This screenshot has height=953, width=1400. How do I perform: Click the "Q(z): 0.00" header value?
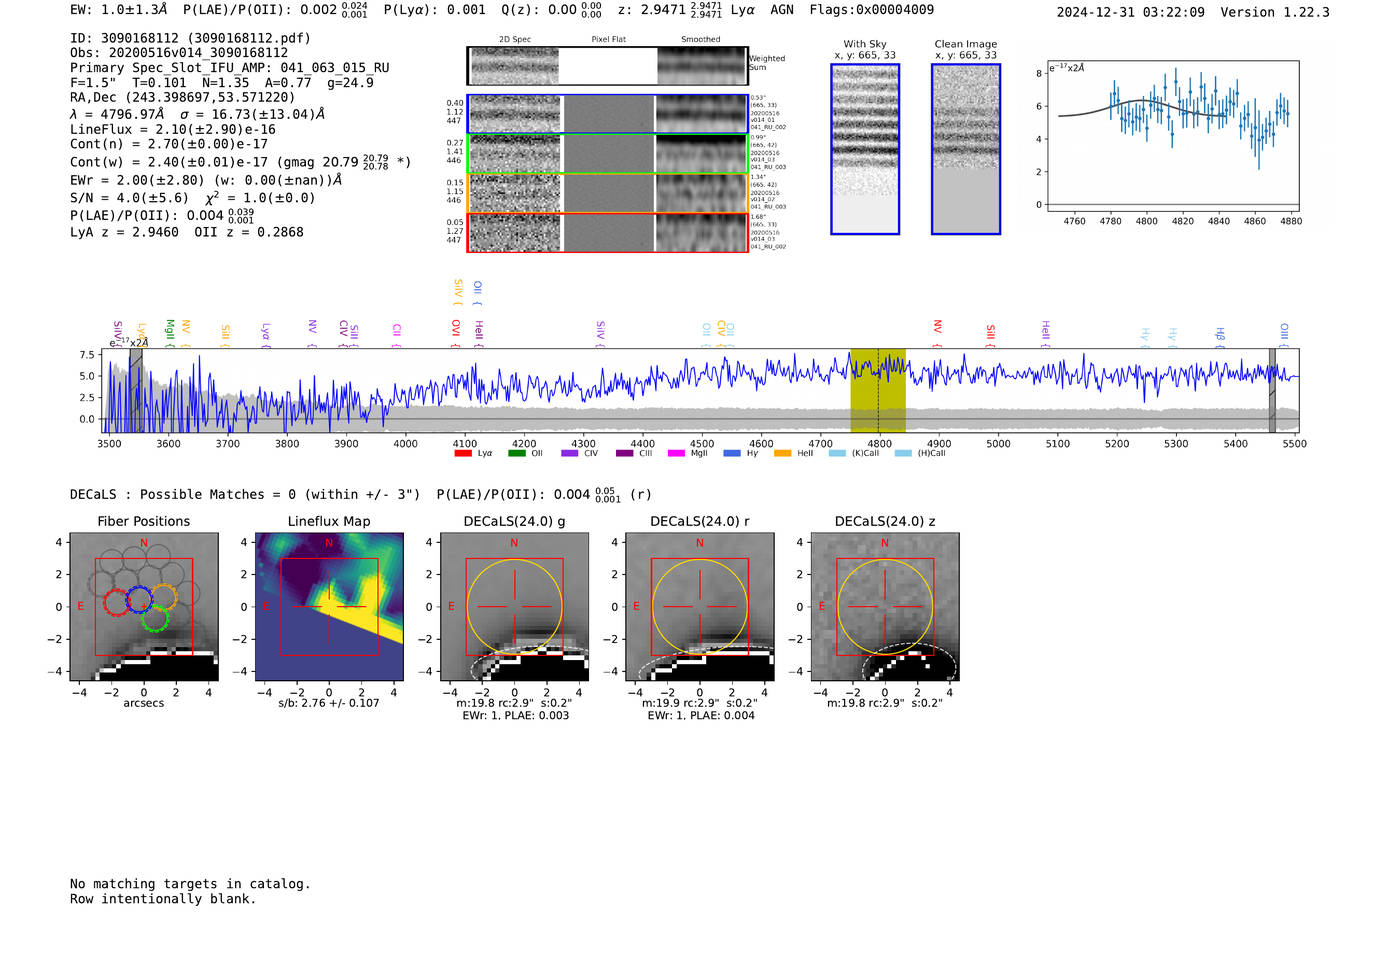539,10
